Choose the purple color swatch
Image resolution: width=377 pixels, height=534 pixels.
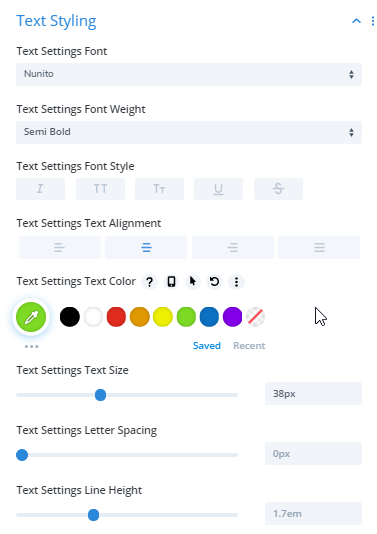coord(232,317)
